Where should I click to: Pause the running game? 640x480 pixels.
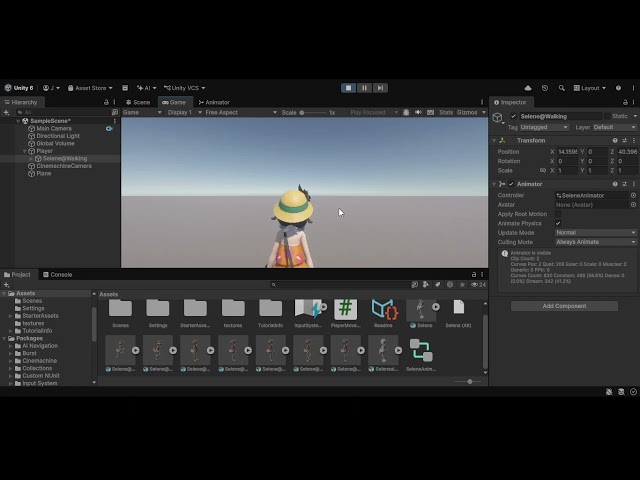coord(364,88)
